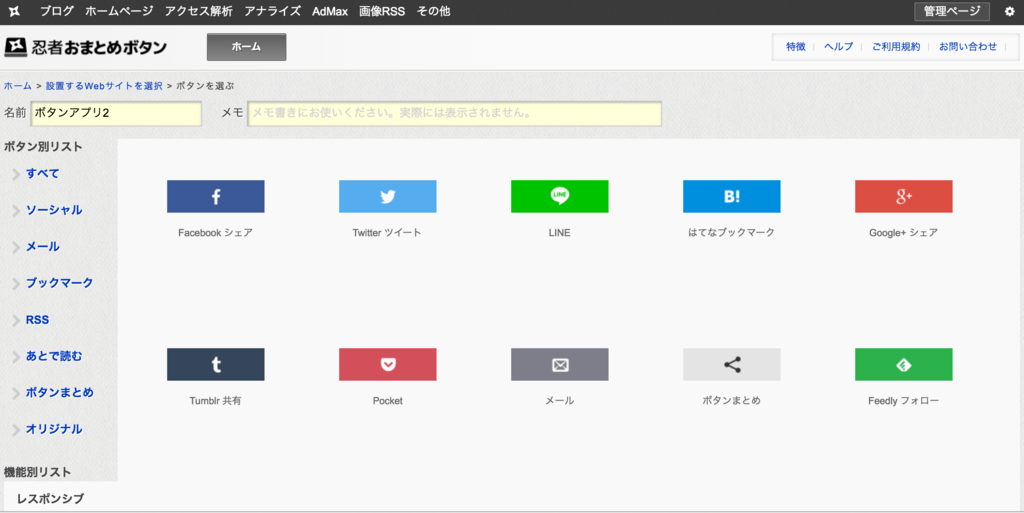Filter list by すべて
1024x513 pixels.
coord(42,173)
